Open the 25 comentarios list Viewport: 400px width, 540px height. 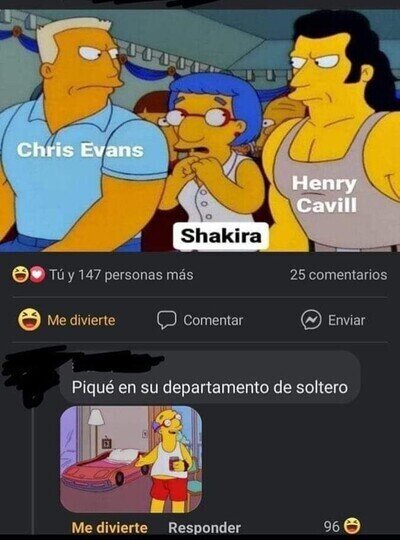[338, 275]
